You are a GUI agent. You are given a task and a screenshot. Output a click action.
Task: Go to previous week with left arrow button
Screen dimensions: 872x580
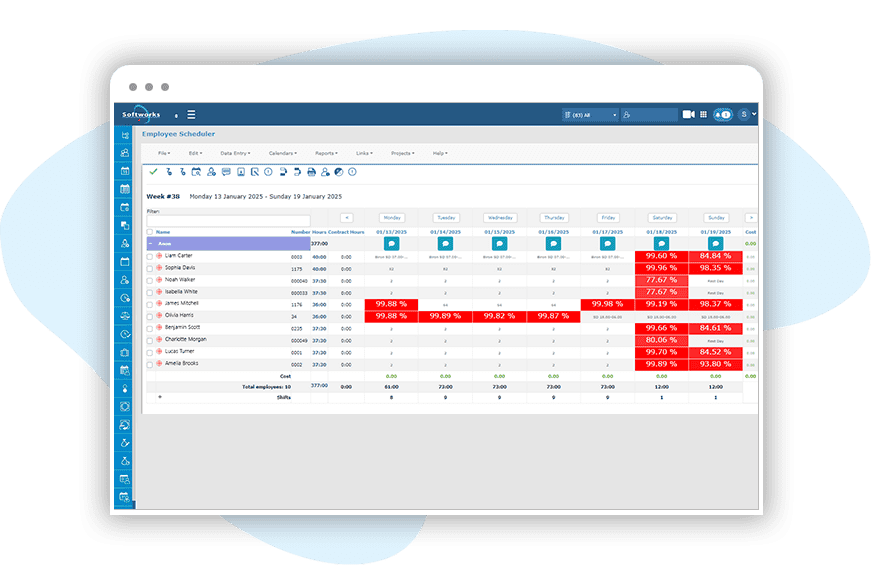click(x=347, y=217)
